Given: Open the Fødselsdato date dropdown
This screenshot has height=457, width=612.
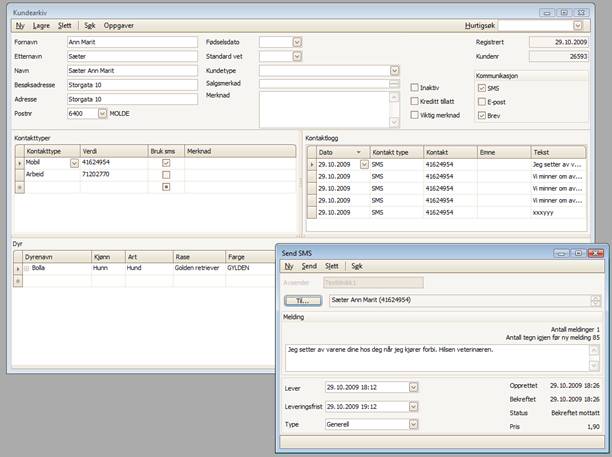Looking at the screenshot, I should pyautogui.click(x=297, y=42).
